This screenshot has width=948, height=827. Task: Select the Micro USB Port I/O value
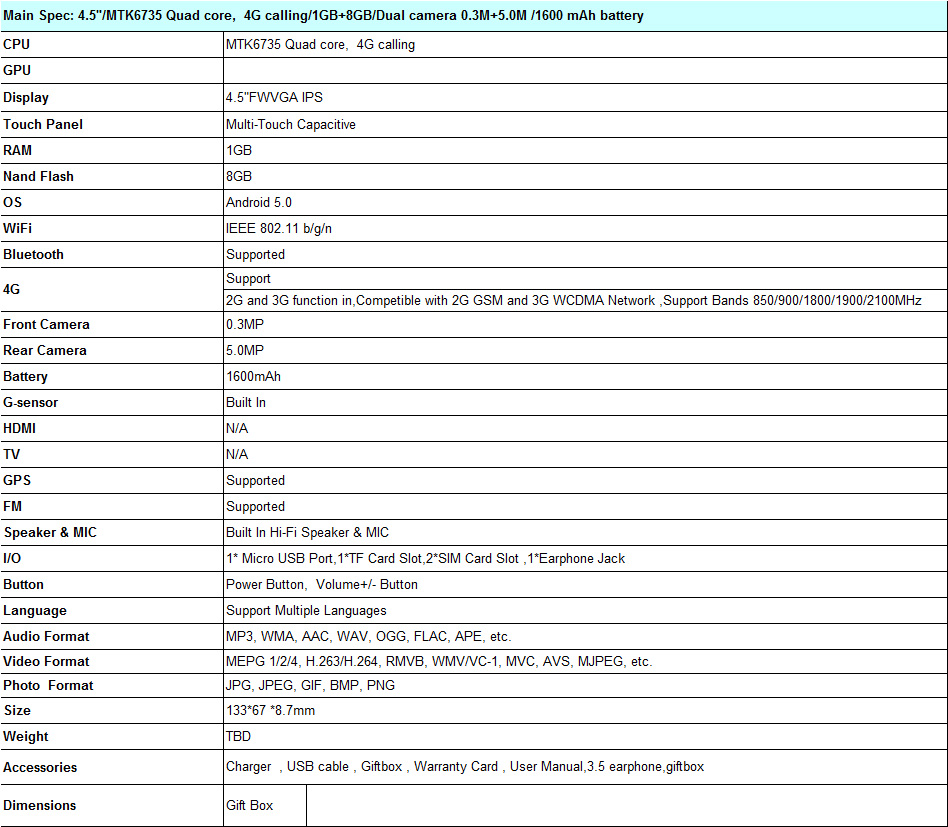[585, 559]
